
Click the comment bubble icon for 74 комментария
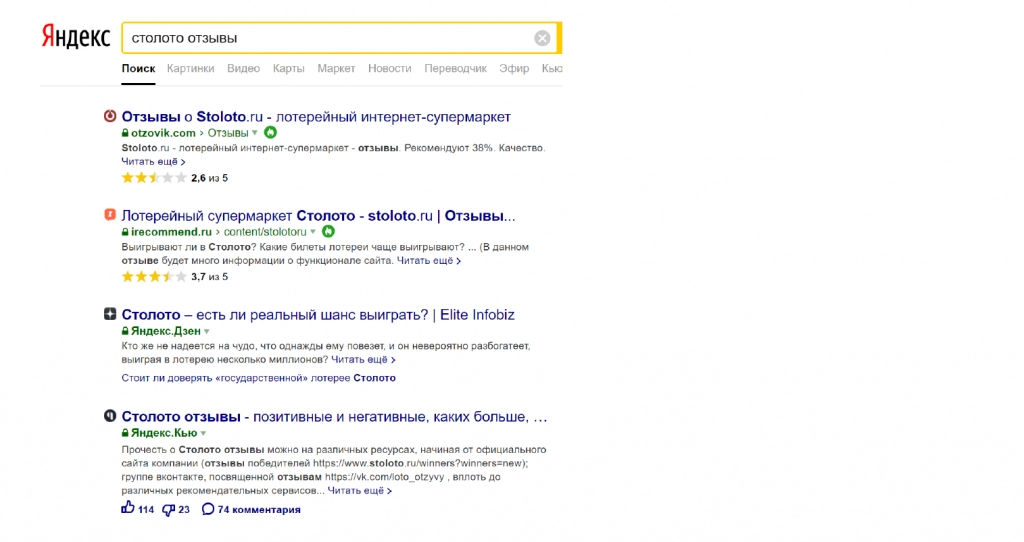tap(208, 509)
